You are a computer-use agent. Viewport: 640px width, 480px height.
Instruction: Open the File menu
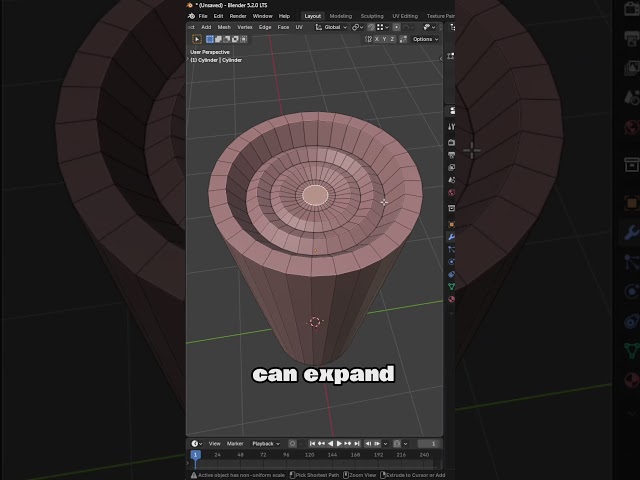pyautogui.click(x=203, y=16)
